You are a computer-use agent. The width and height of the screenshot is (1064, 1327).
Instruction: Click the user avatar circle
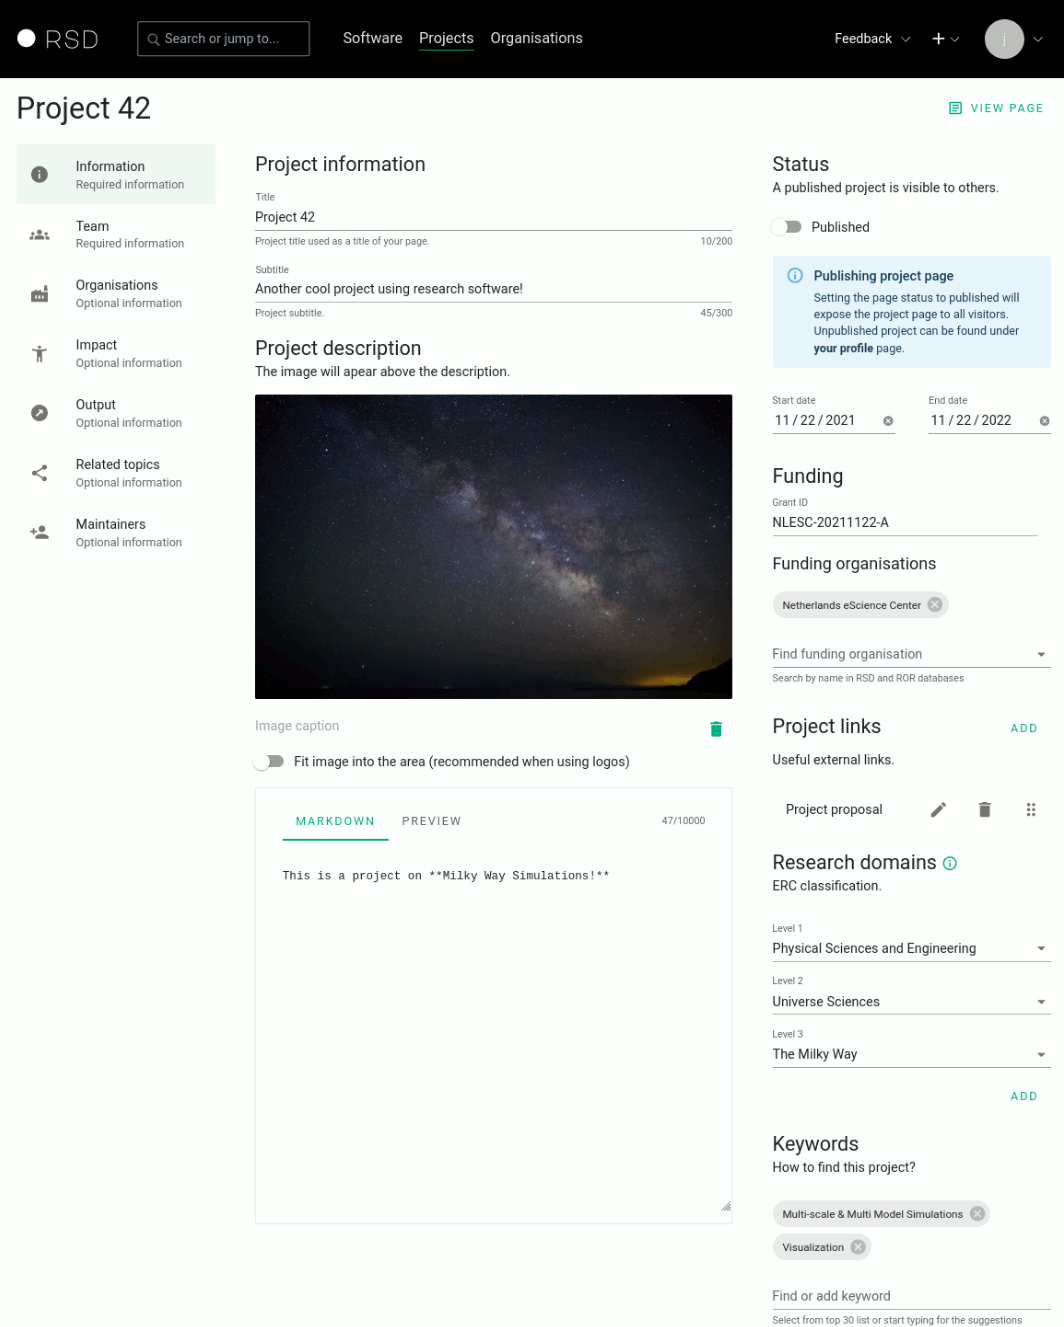click(1004, 39)
